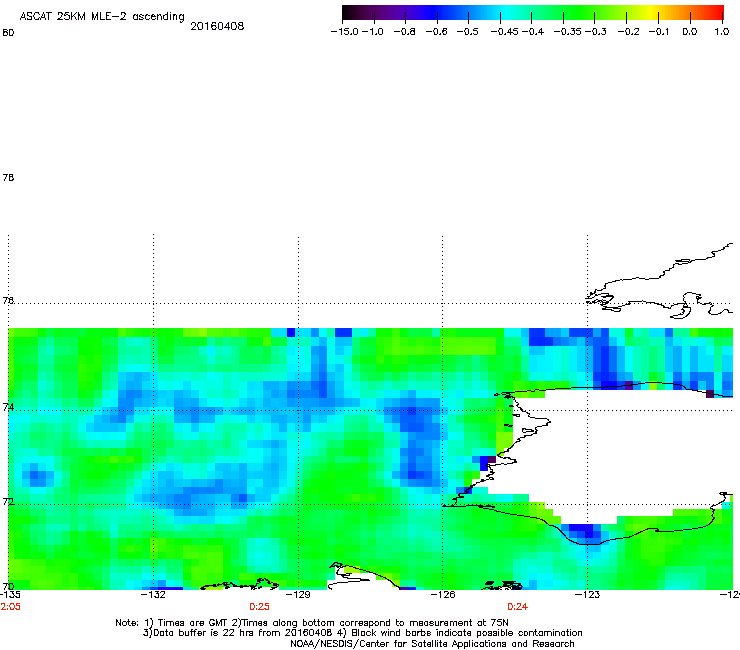
Task: Click the color bar label 0.0
Action: 690,32
